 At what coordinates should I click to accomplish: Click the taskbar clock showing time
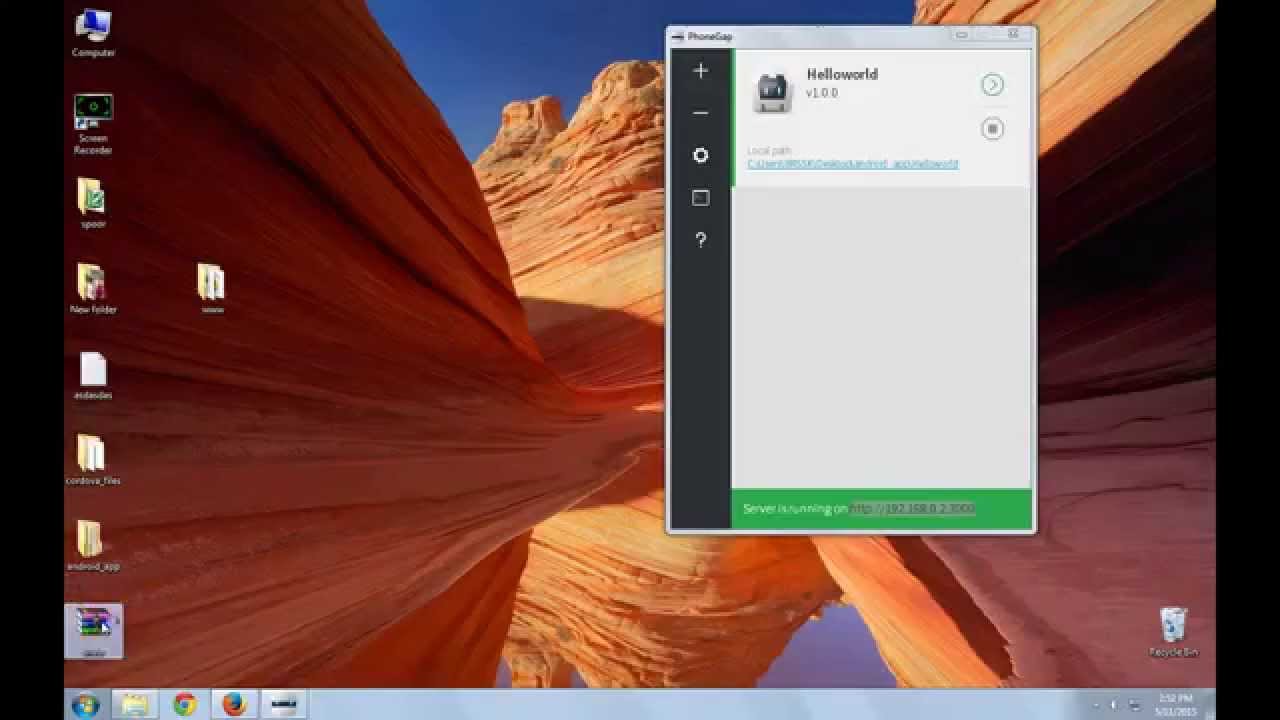tap(1174, 704)
